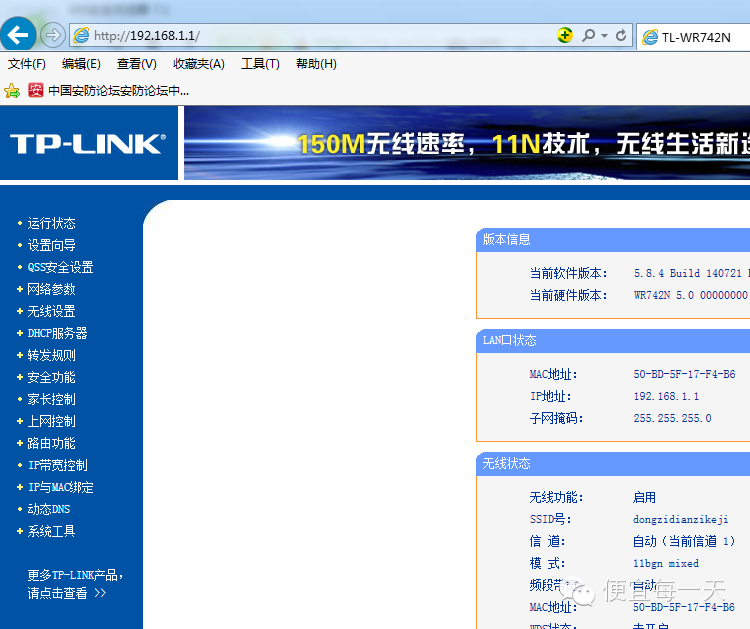This screenshot has height=629, width=750.
Task: Click the 当前软件版本 label
Action: point(568,273)
